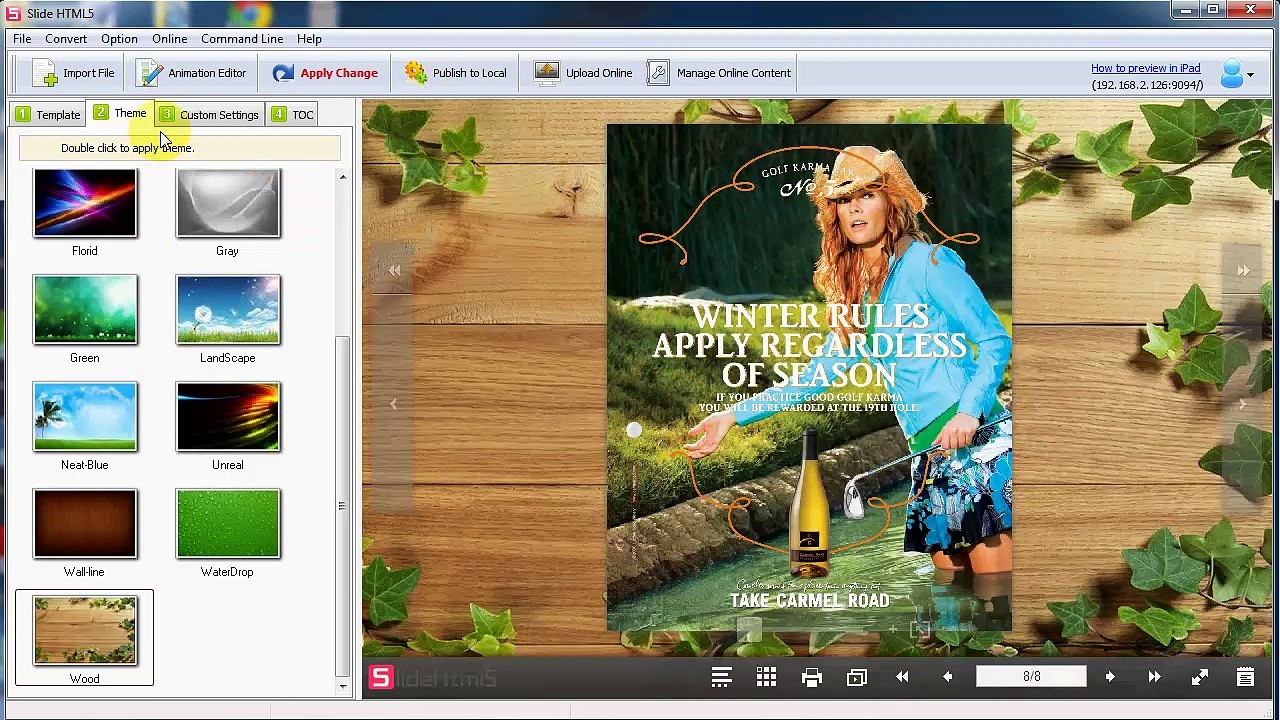
Task: Open the Command Line menu
Action: (242, 39)
